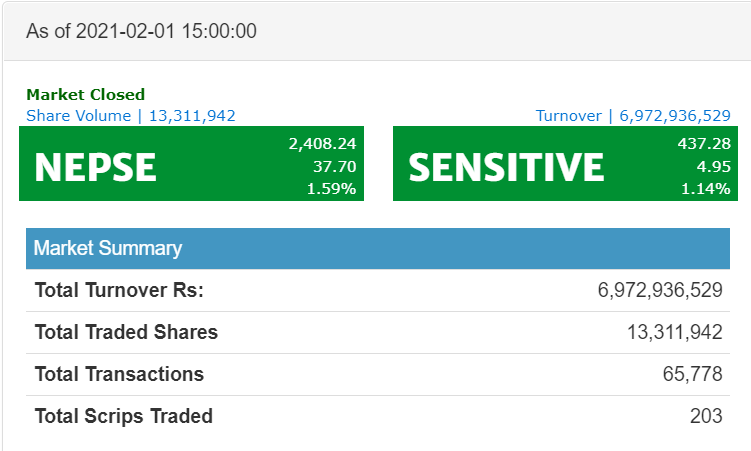Select the 'Total Transactions' row label
The width and height of the screenshot is (751, 451).
coord(119,374)
